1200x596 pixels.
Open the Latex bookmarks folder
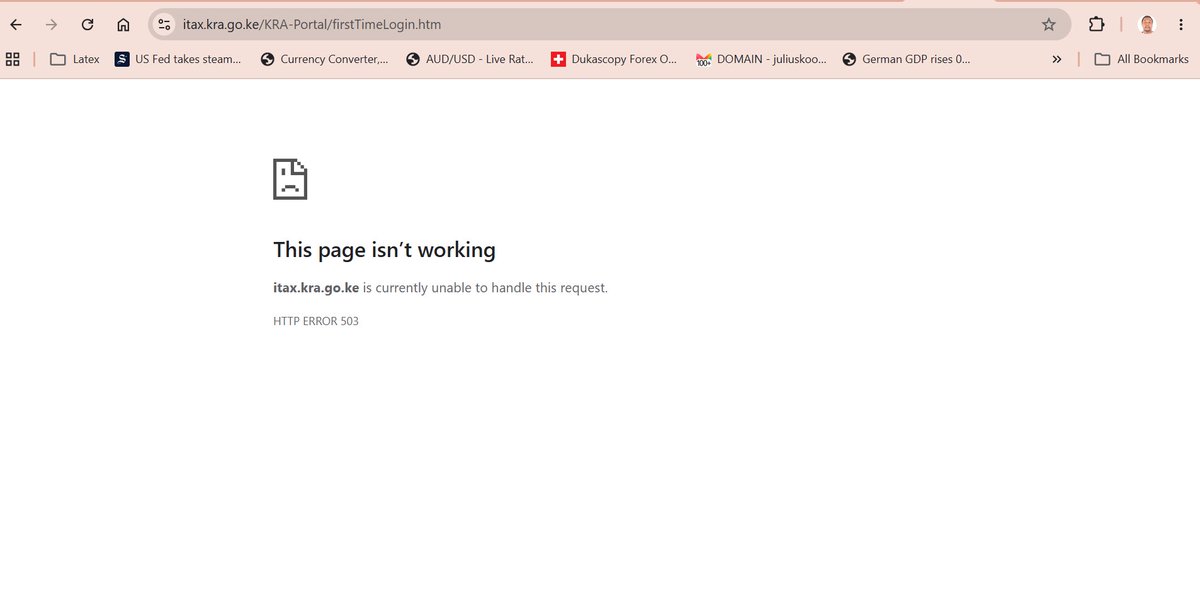click(75, 59)
